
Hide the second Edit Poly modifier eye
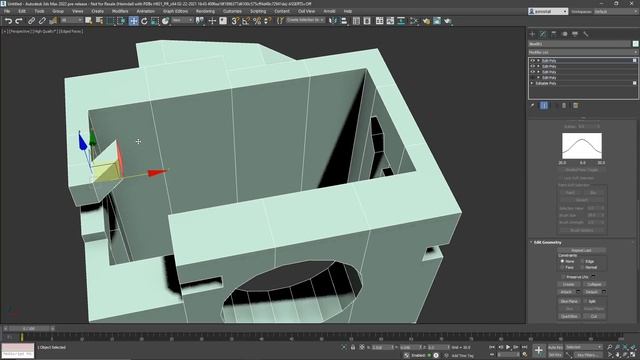coord(532,66)
